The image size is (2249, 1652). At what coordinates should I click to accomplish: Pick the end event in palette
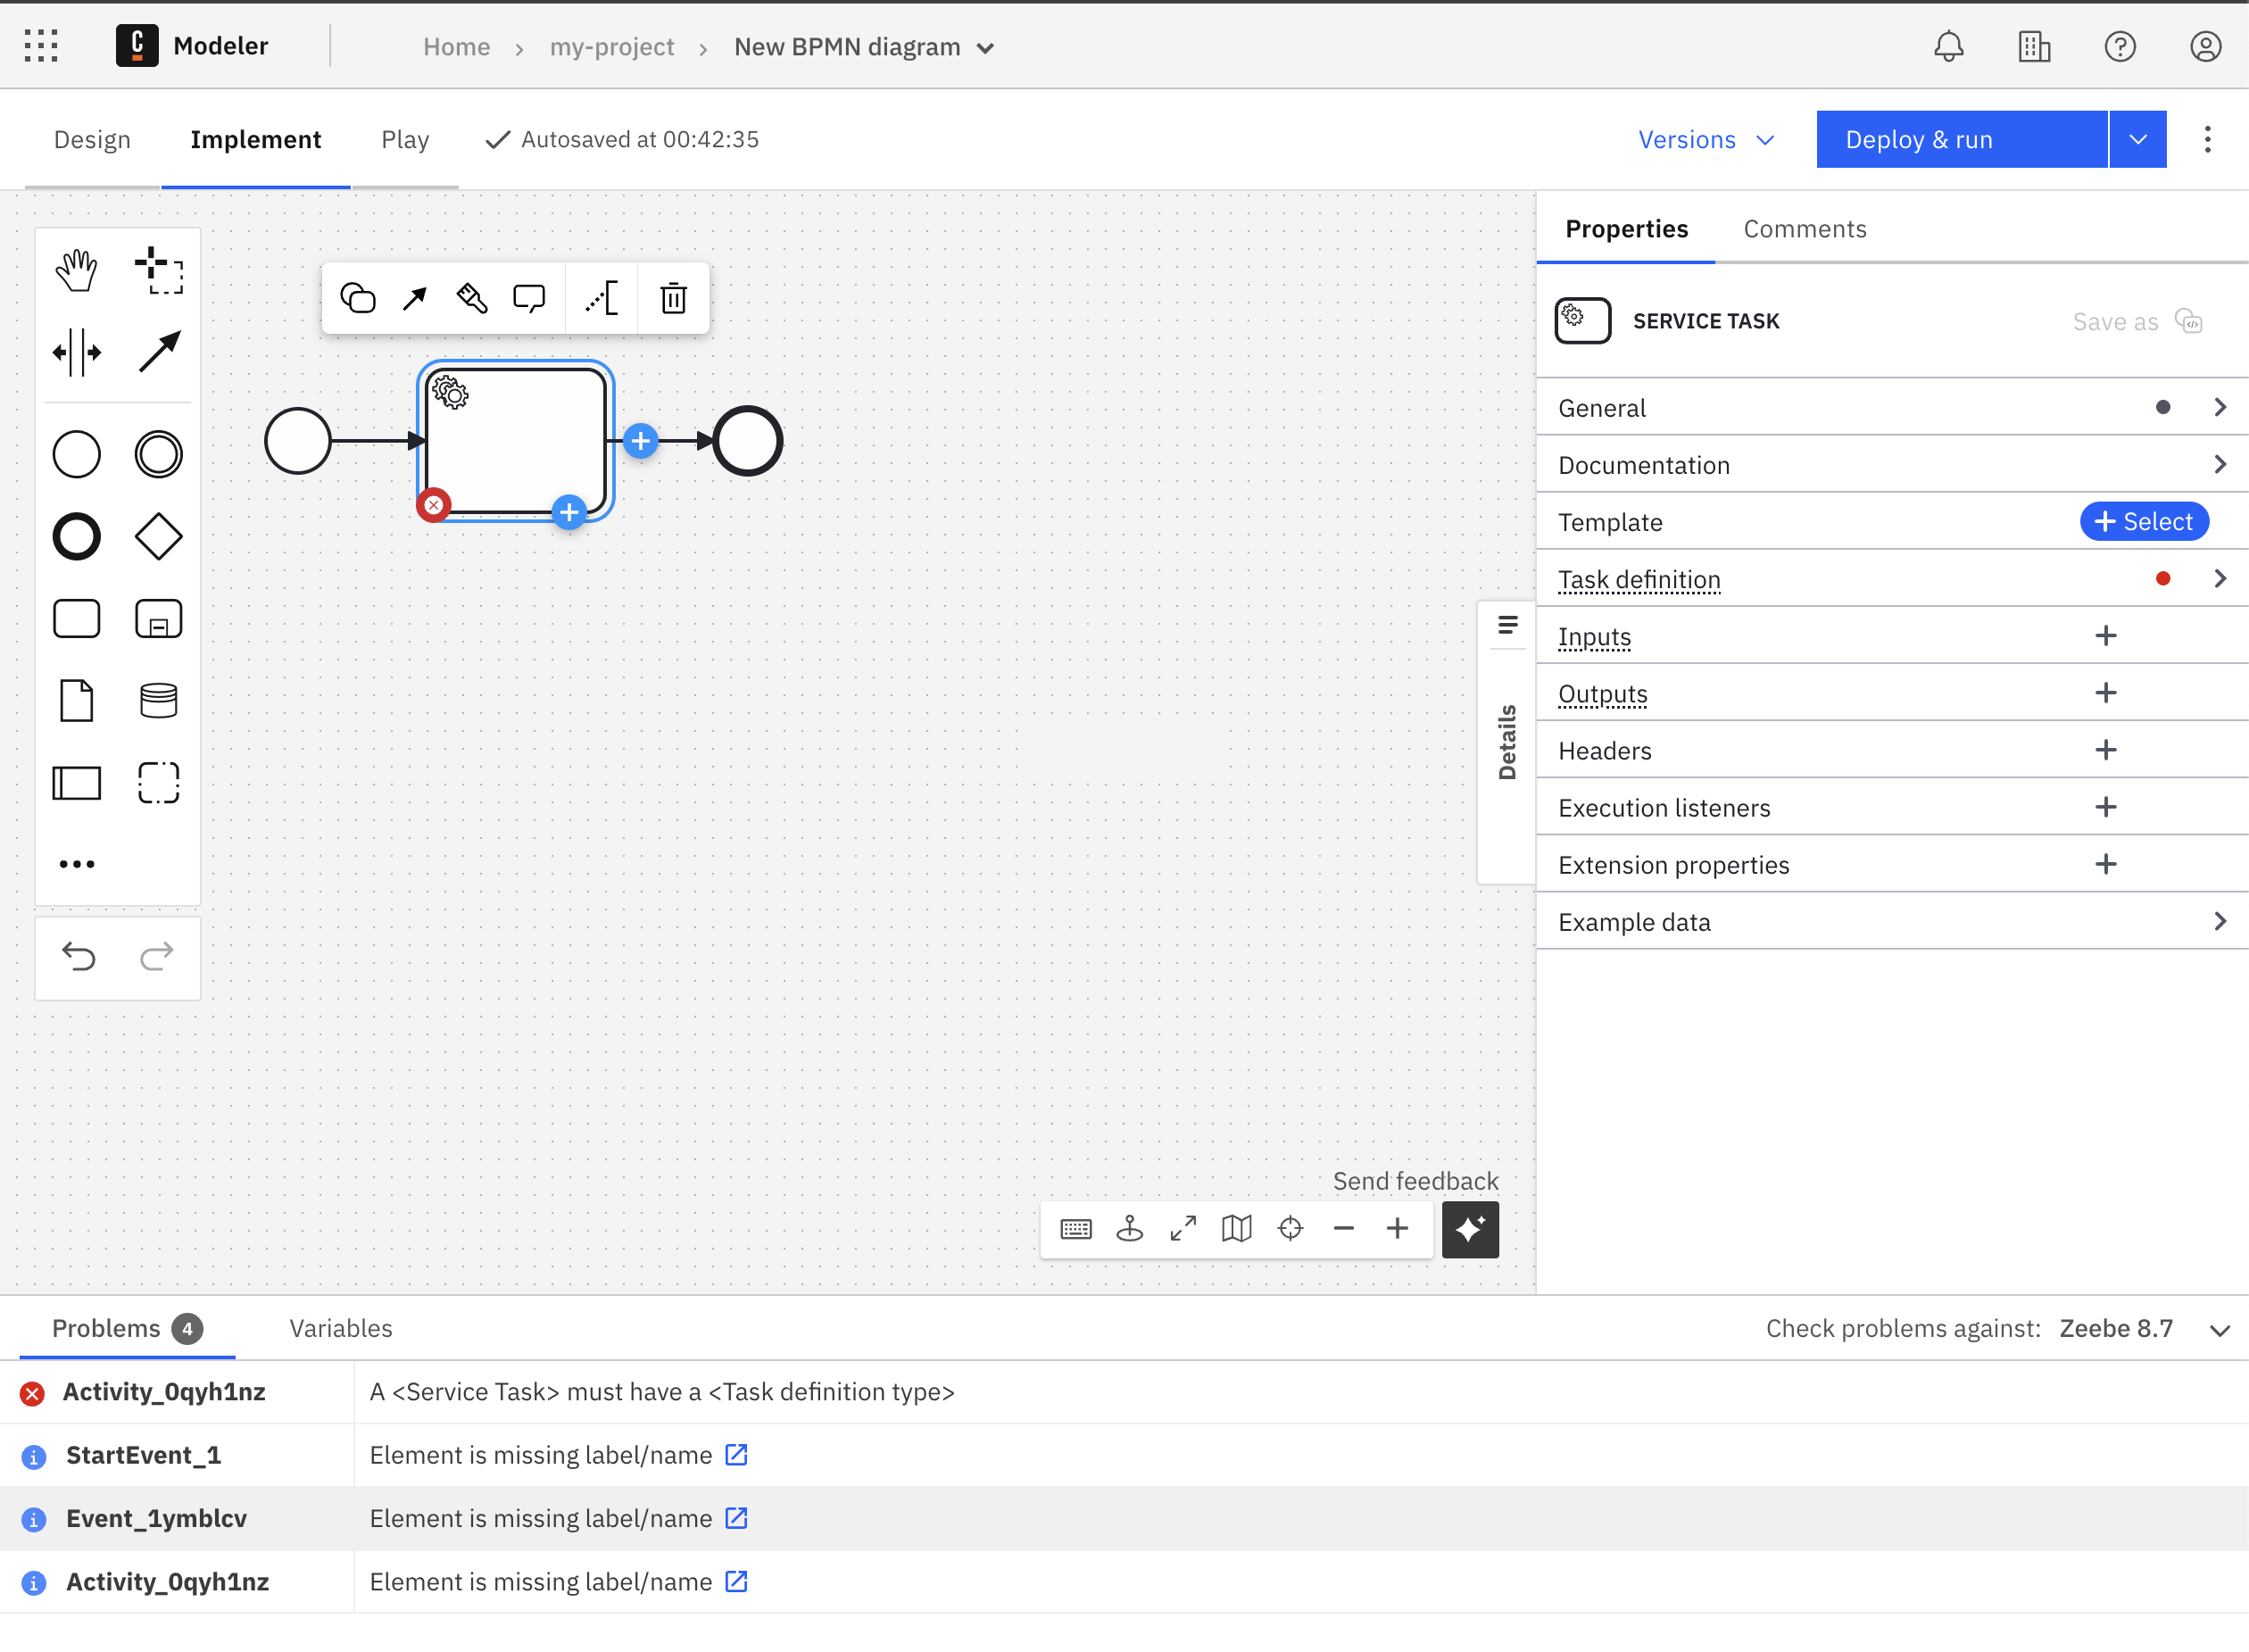pyautogui.click(x=76, y=537)
